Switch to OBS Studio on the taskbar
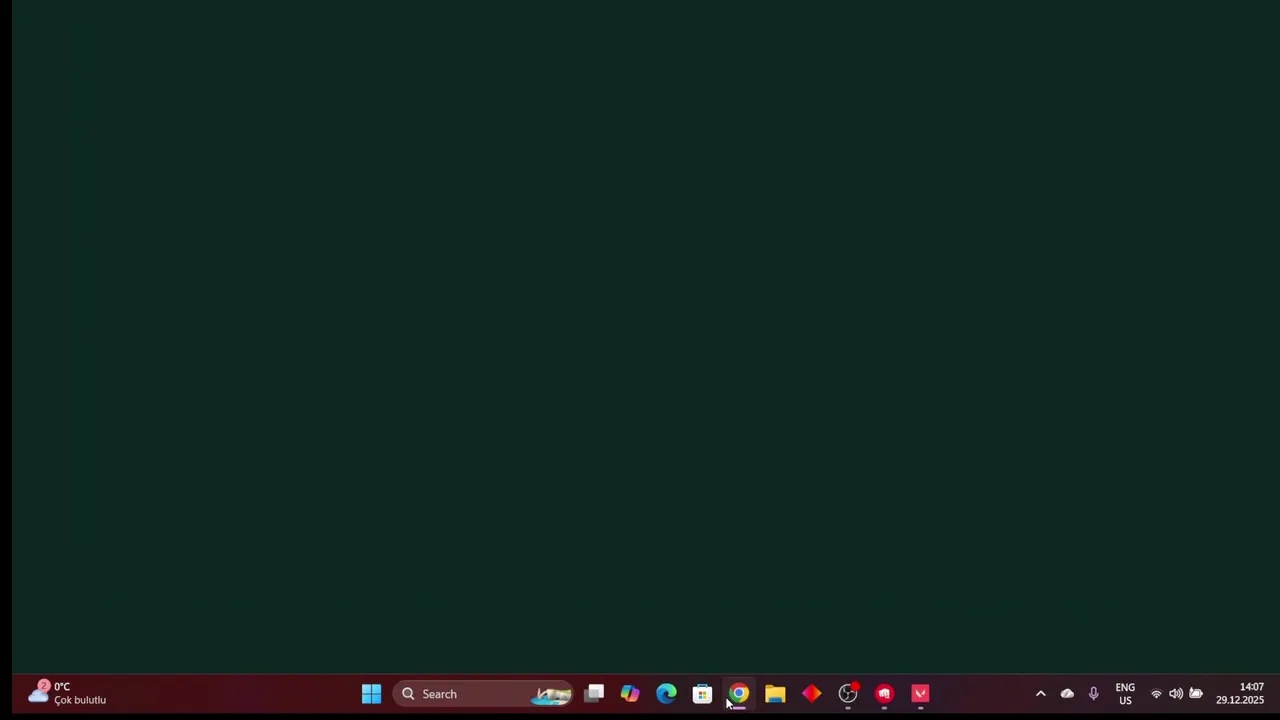This screenshot has width=1280, height=720. point(848,694)
